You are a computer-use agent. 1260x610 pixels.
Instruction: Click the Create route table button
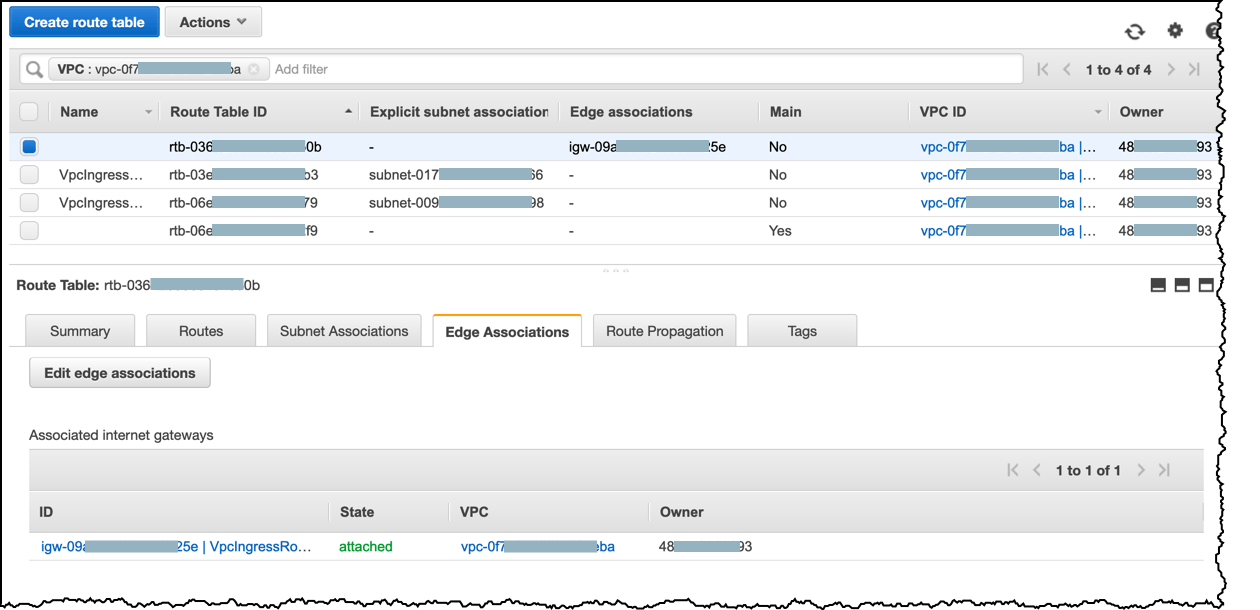pos(84,21)
